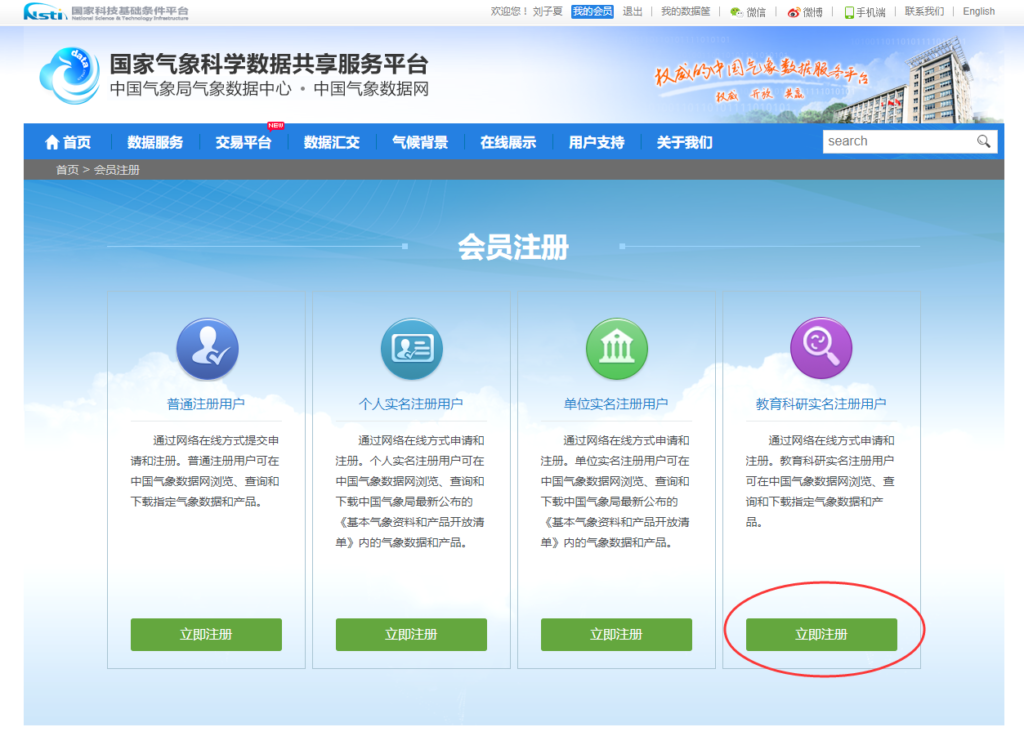The width and height of the screenshot is (1024, 736).
Task: Click the search magnifier icon
Action: [984, 142]
